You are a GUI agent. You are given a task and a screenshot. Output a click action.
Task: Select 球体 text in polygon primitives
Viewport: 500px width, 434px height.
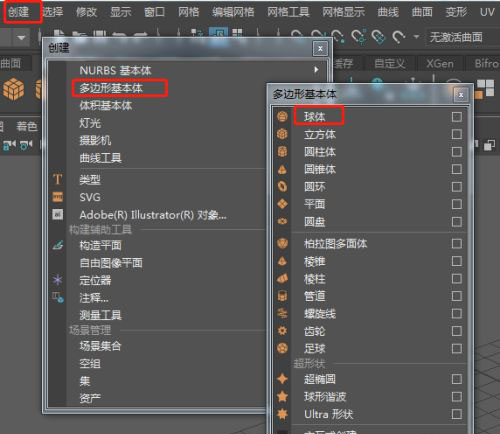point(314,117)
